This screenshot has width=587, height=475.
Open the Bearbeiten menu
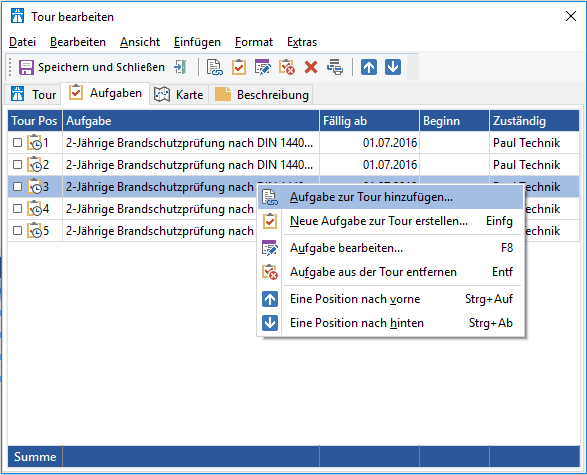tap(78, 42)
